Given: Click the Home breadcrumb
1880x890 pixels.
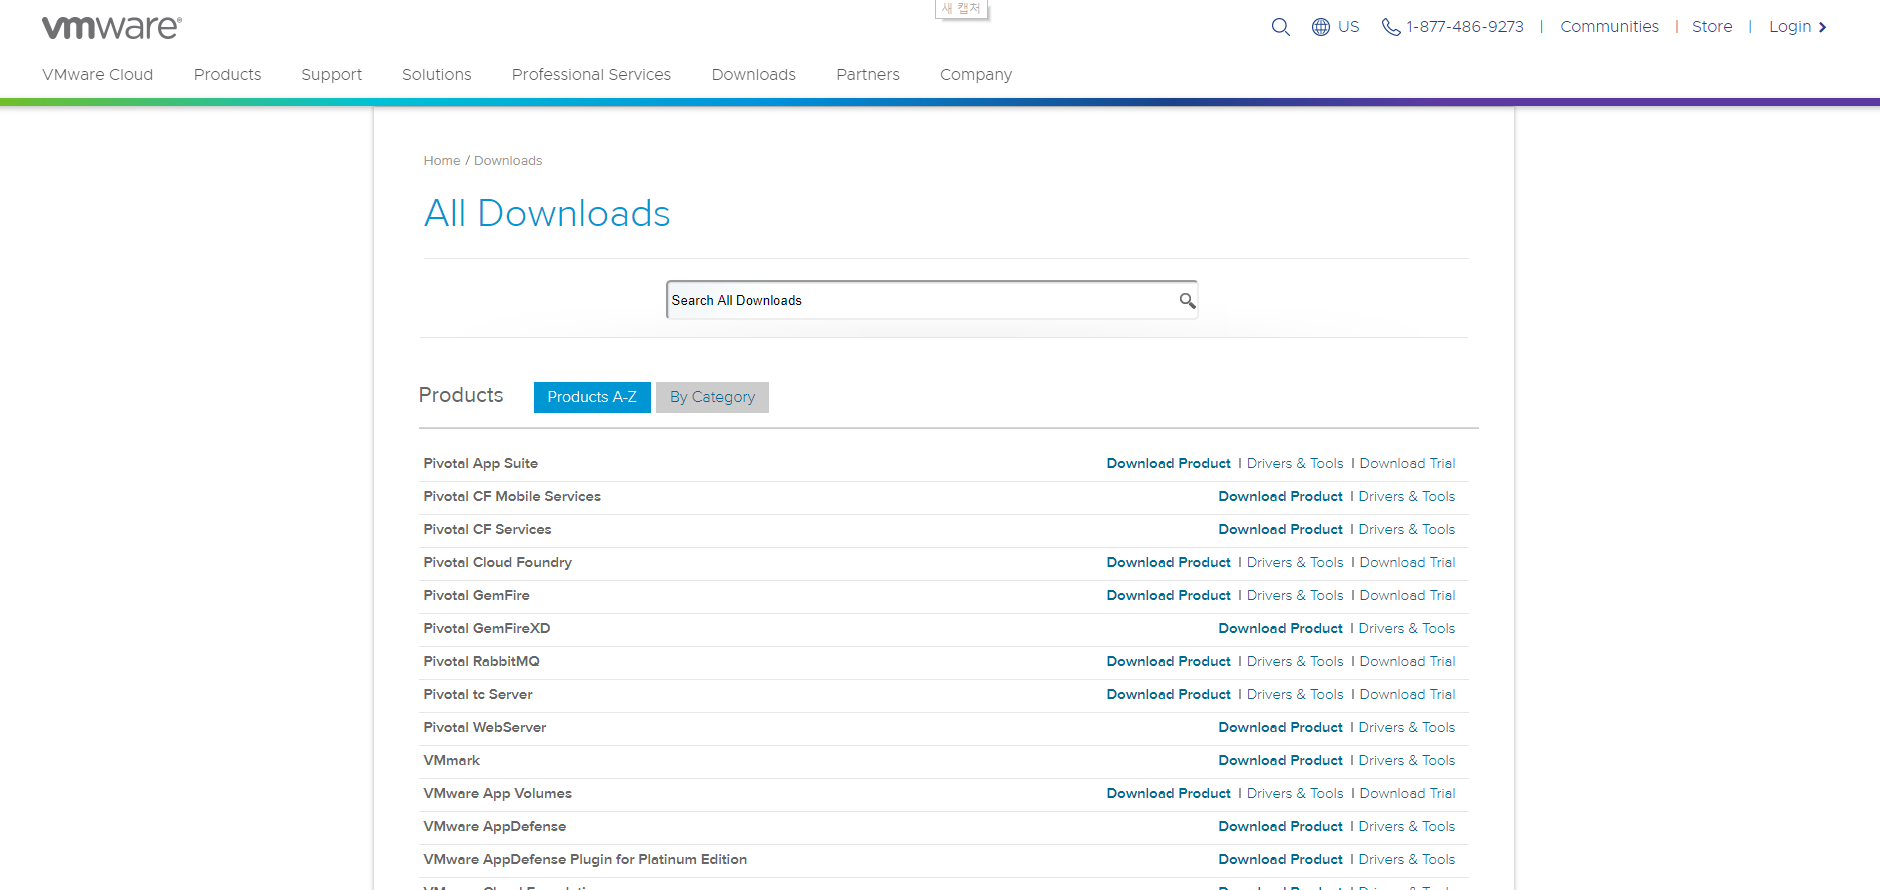Looking at the screenshot, I should click(442, 160).
